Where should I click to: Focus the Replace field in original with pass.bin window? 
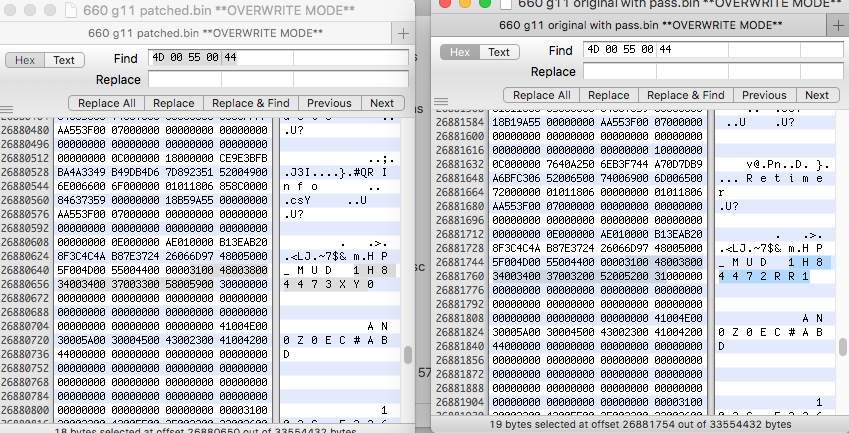point(714,71)
